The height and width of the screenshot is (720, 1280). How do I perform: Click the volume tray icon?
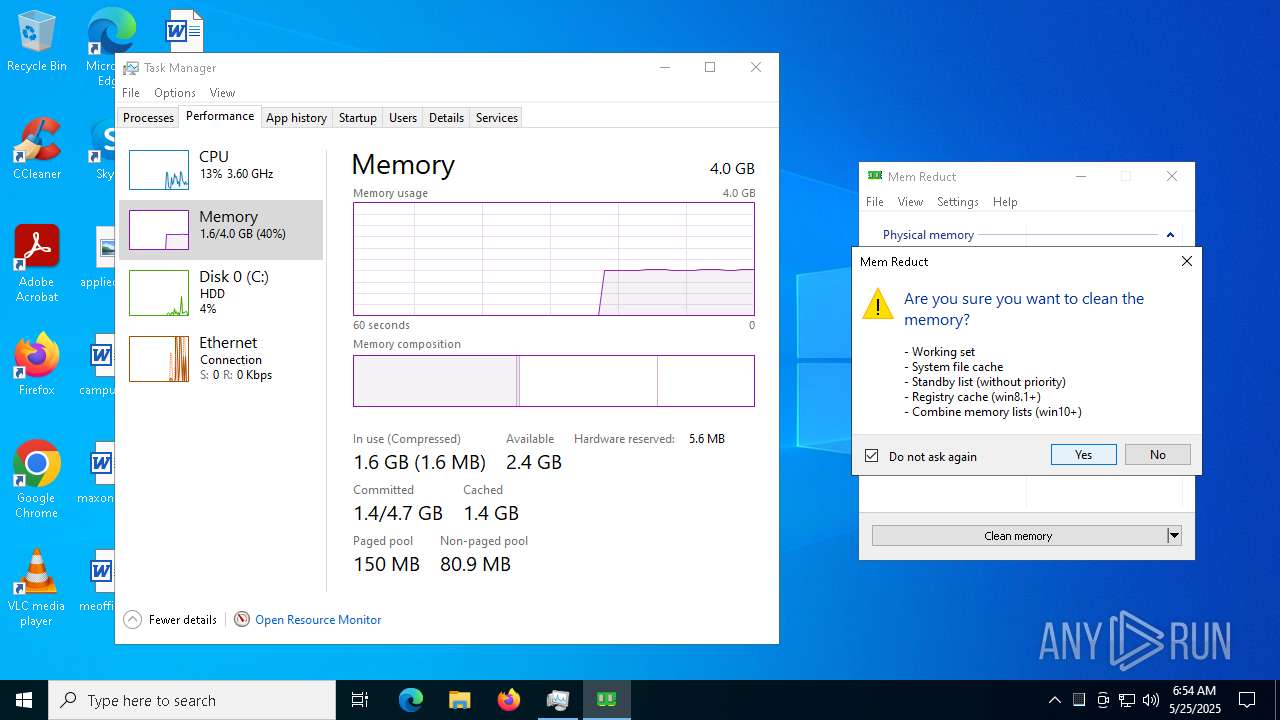[x=1151, y=700]
